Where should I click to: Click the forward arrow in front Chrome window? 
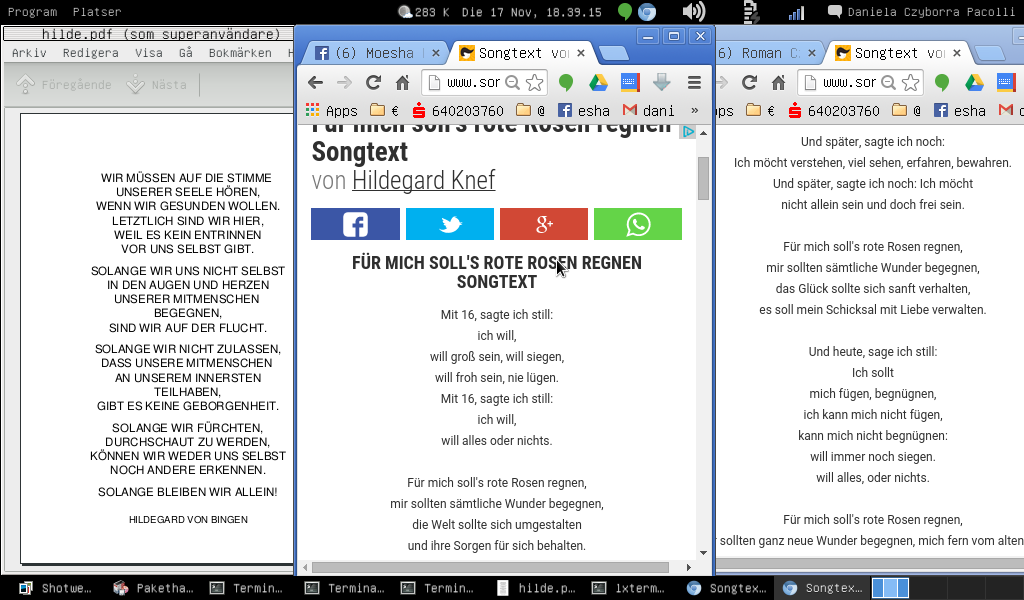point(344,82)
